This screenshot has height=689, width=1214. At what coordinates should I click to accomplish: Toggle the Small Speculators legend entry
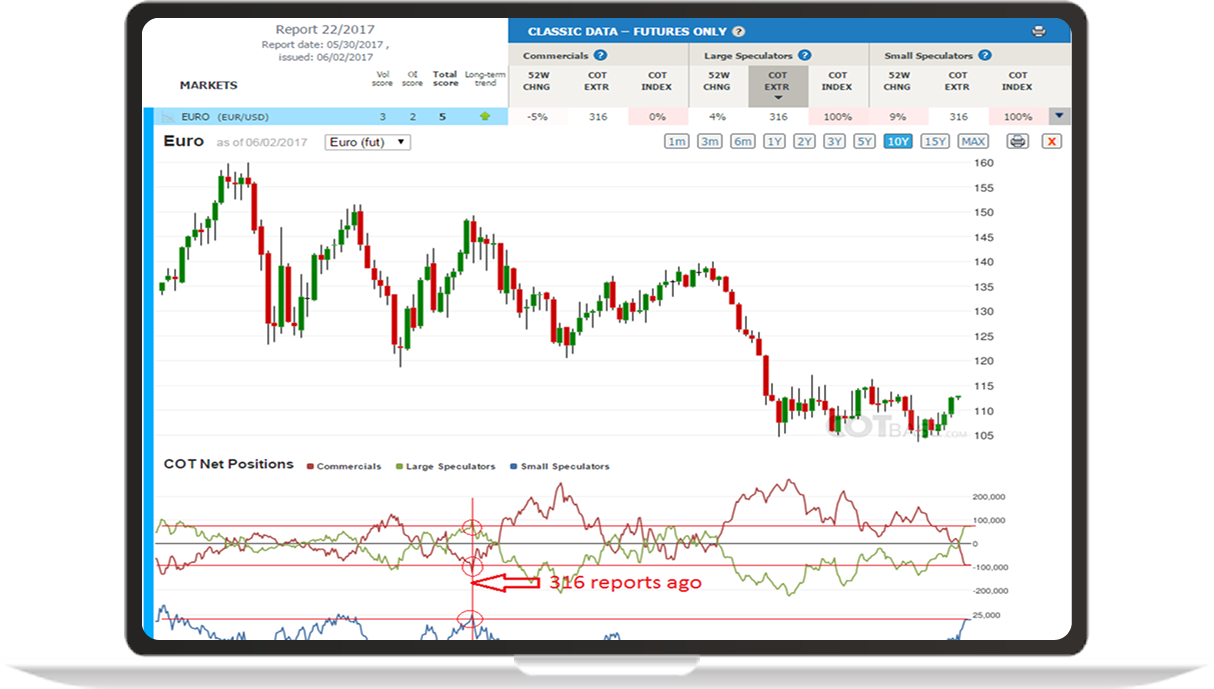click(x=562, y=466)
